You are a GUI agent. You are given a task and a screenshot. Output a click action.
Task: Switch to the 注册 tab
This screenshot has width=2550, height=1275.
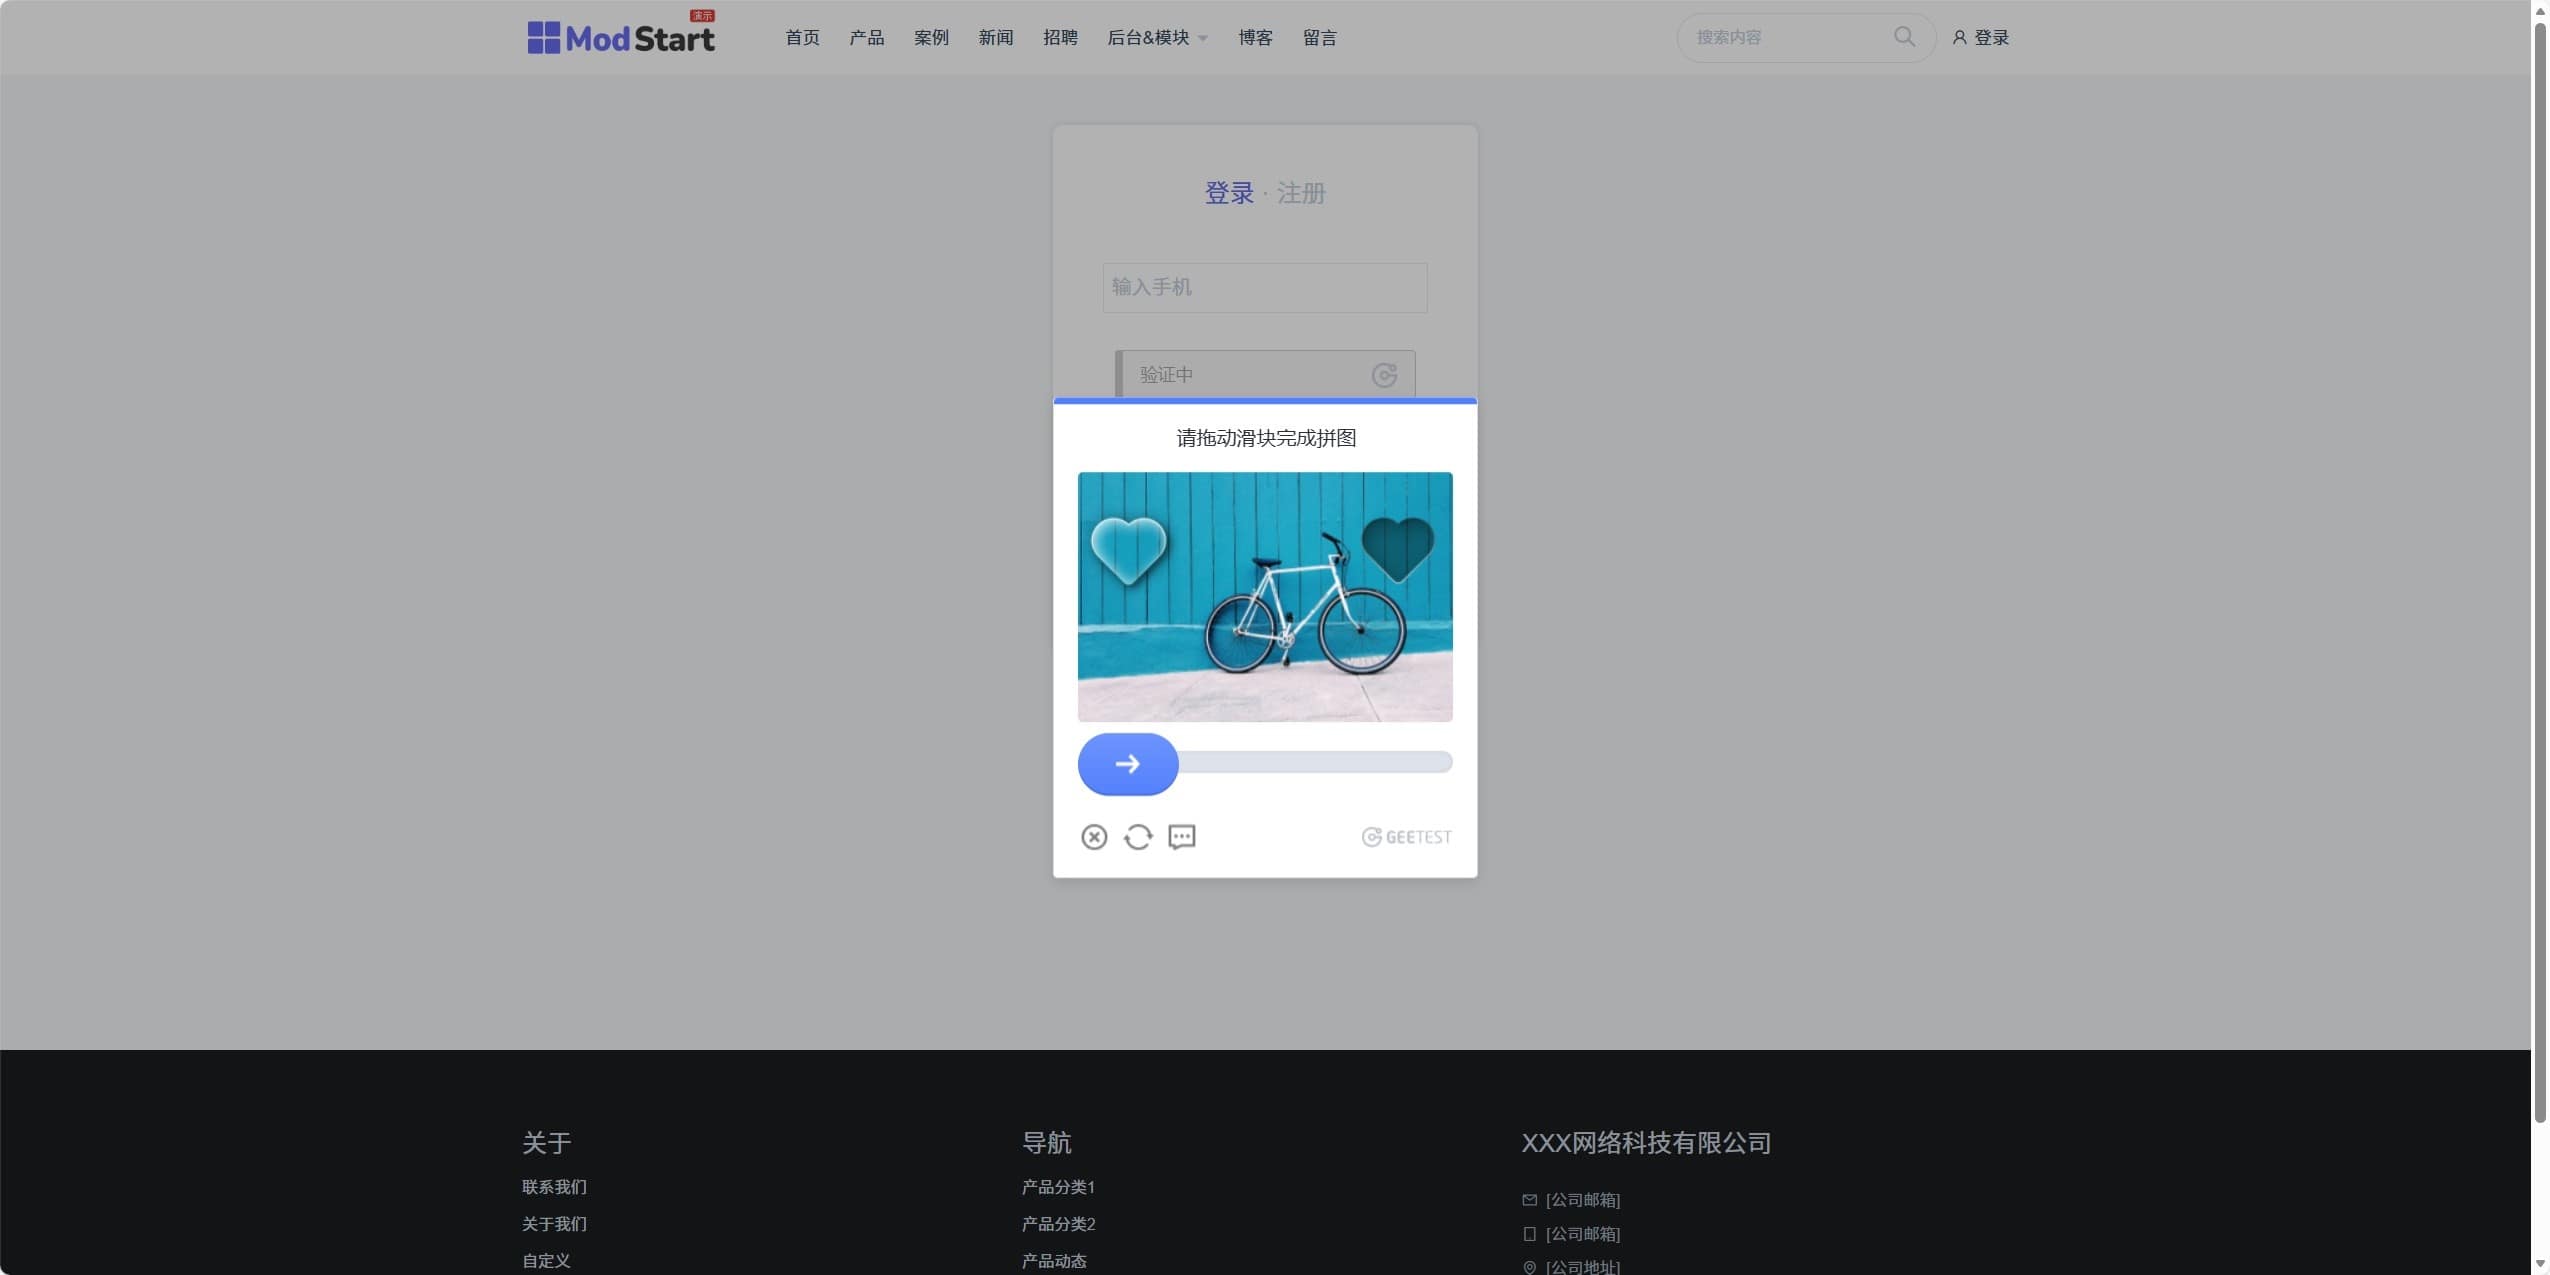click(1300, 193)
